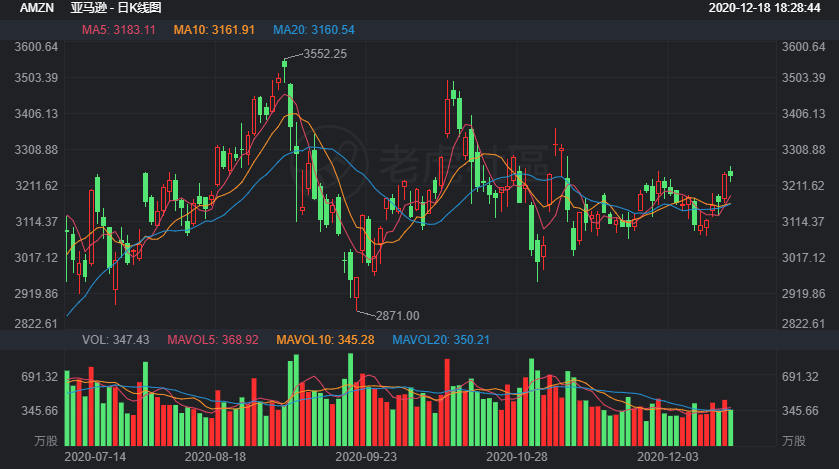Click the timestamp 2020-12-18 18:28:44
This screenshot has height=469, width=839.
[765, 8]
